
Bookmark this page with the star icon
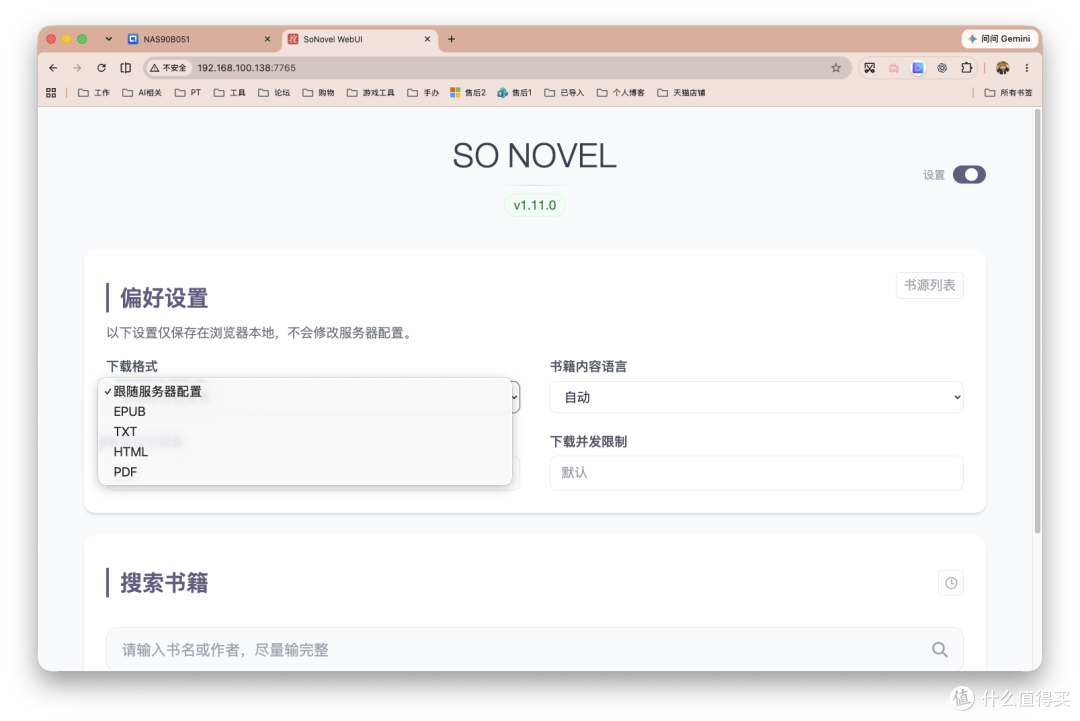(x=835, y=67)
